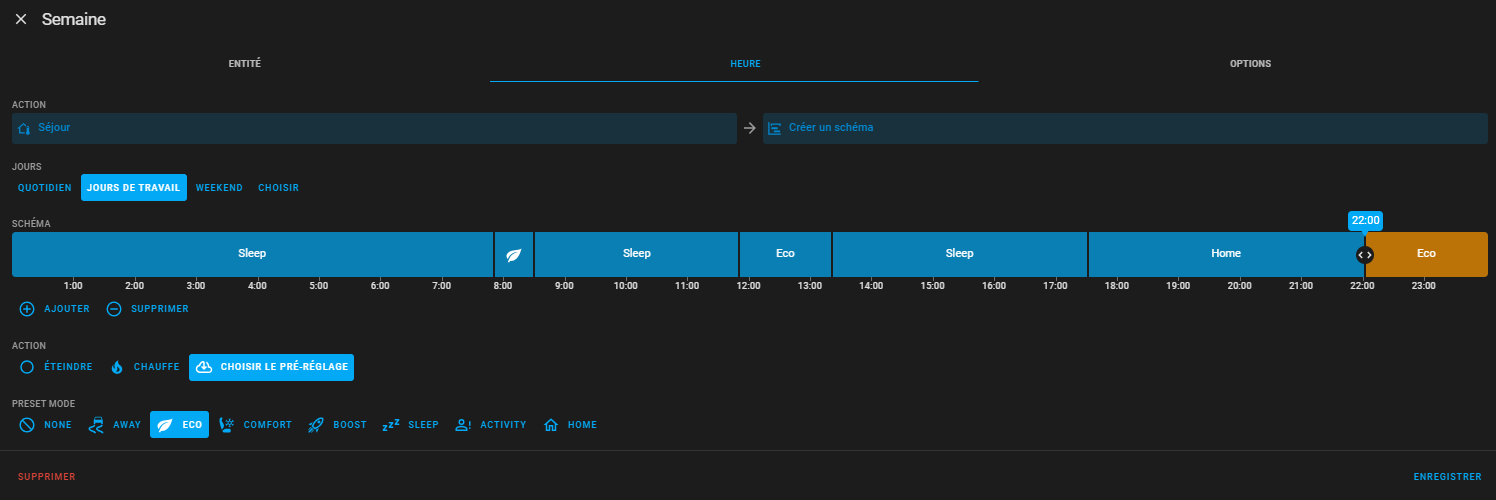Select the Sleep preset mode
This screenshot has height=500, width=1496.
tap(411, 425)
